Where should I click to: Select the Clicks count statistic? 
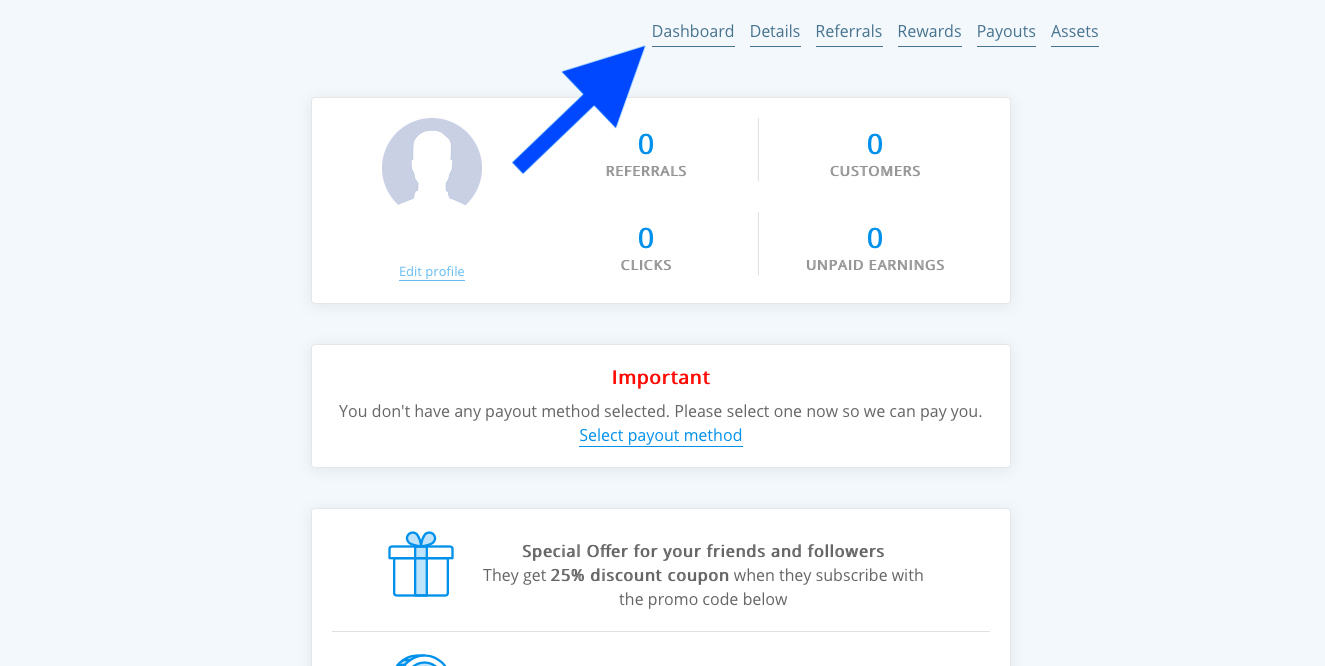pyautogui.click(x=646, y=239)
